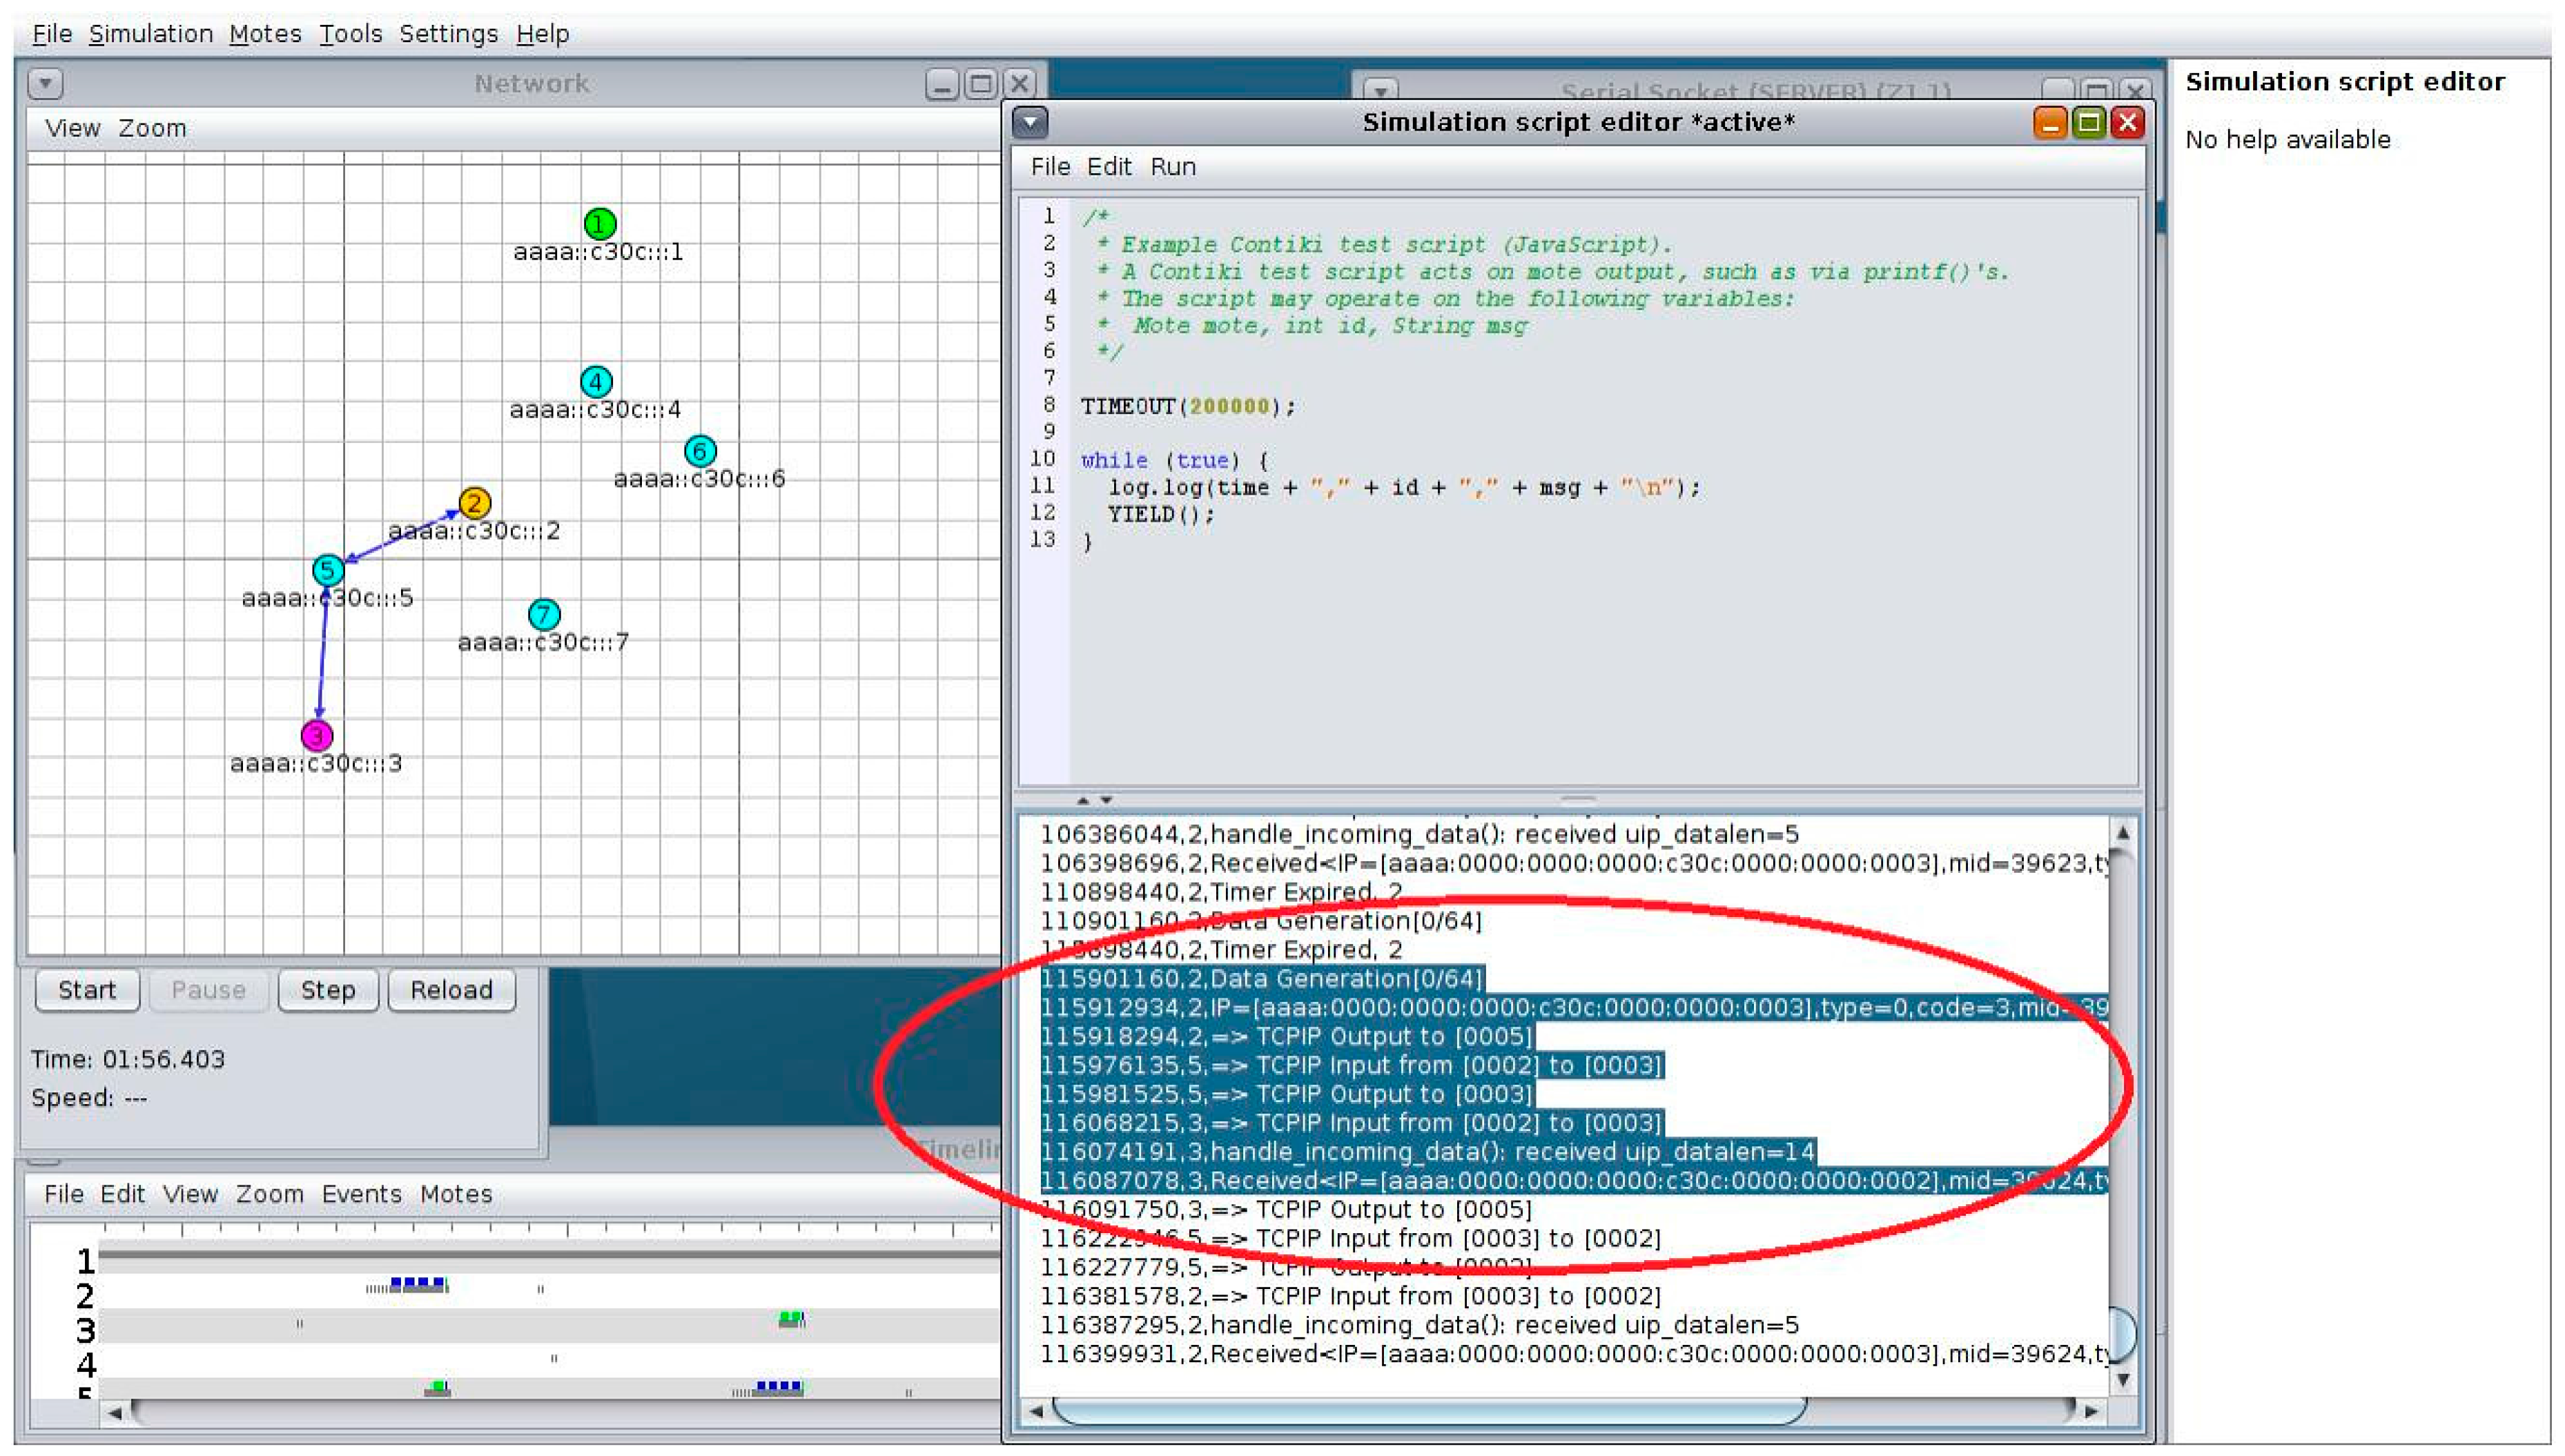
Task: Open Simulation script editor window menu arrow
Action: (x=1030, y=123)
